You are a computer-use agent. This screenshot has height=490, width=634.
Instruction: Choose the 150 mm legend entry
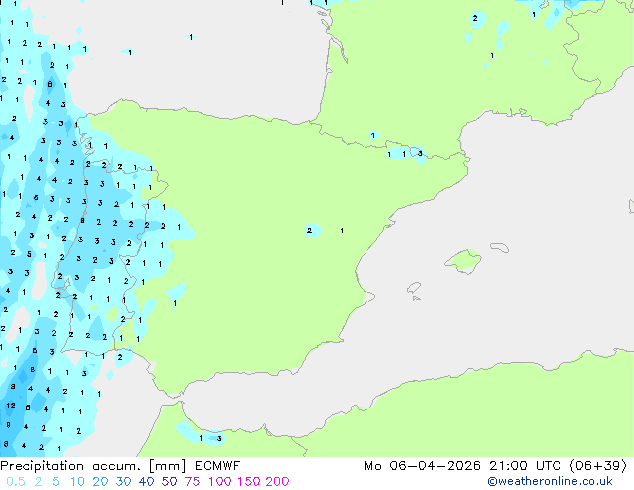[249, 482]
